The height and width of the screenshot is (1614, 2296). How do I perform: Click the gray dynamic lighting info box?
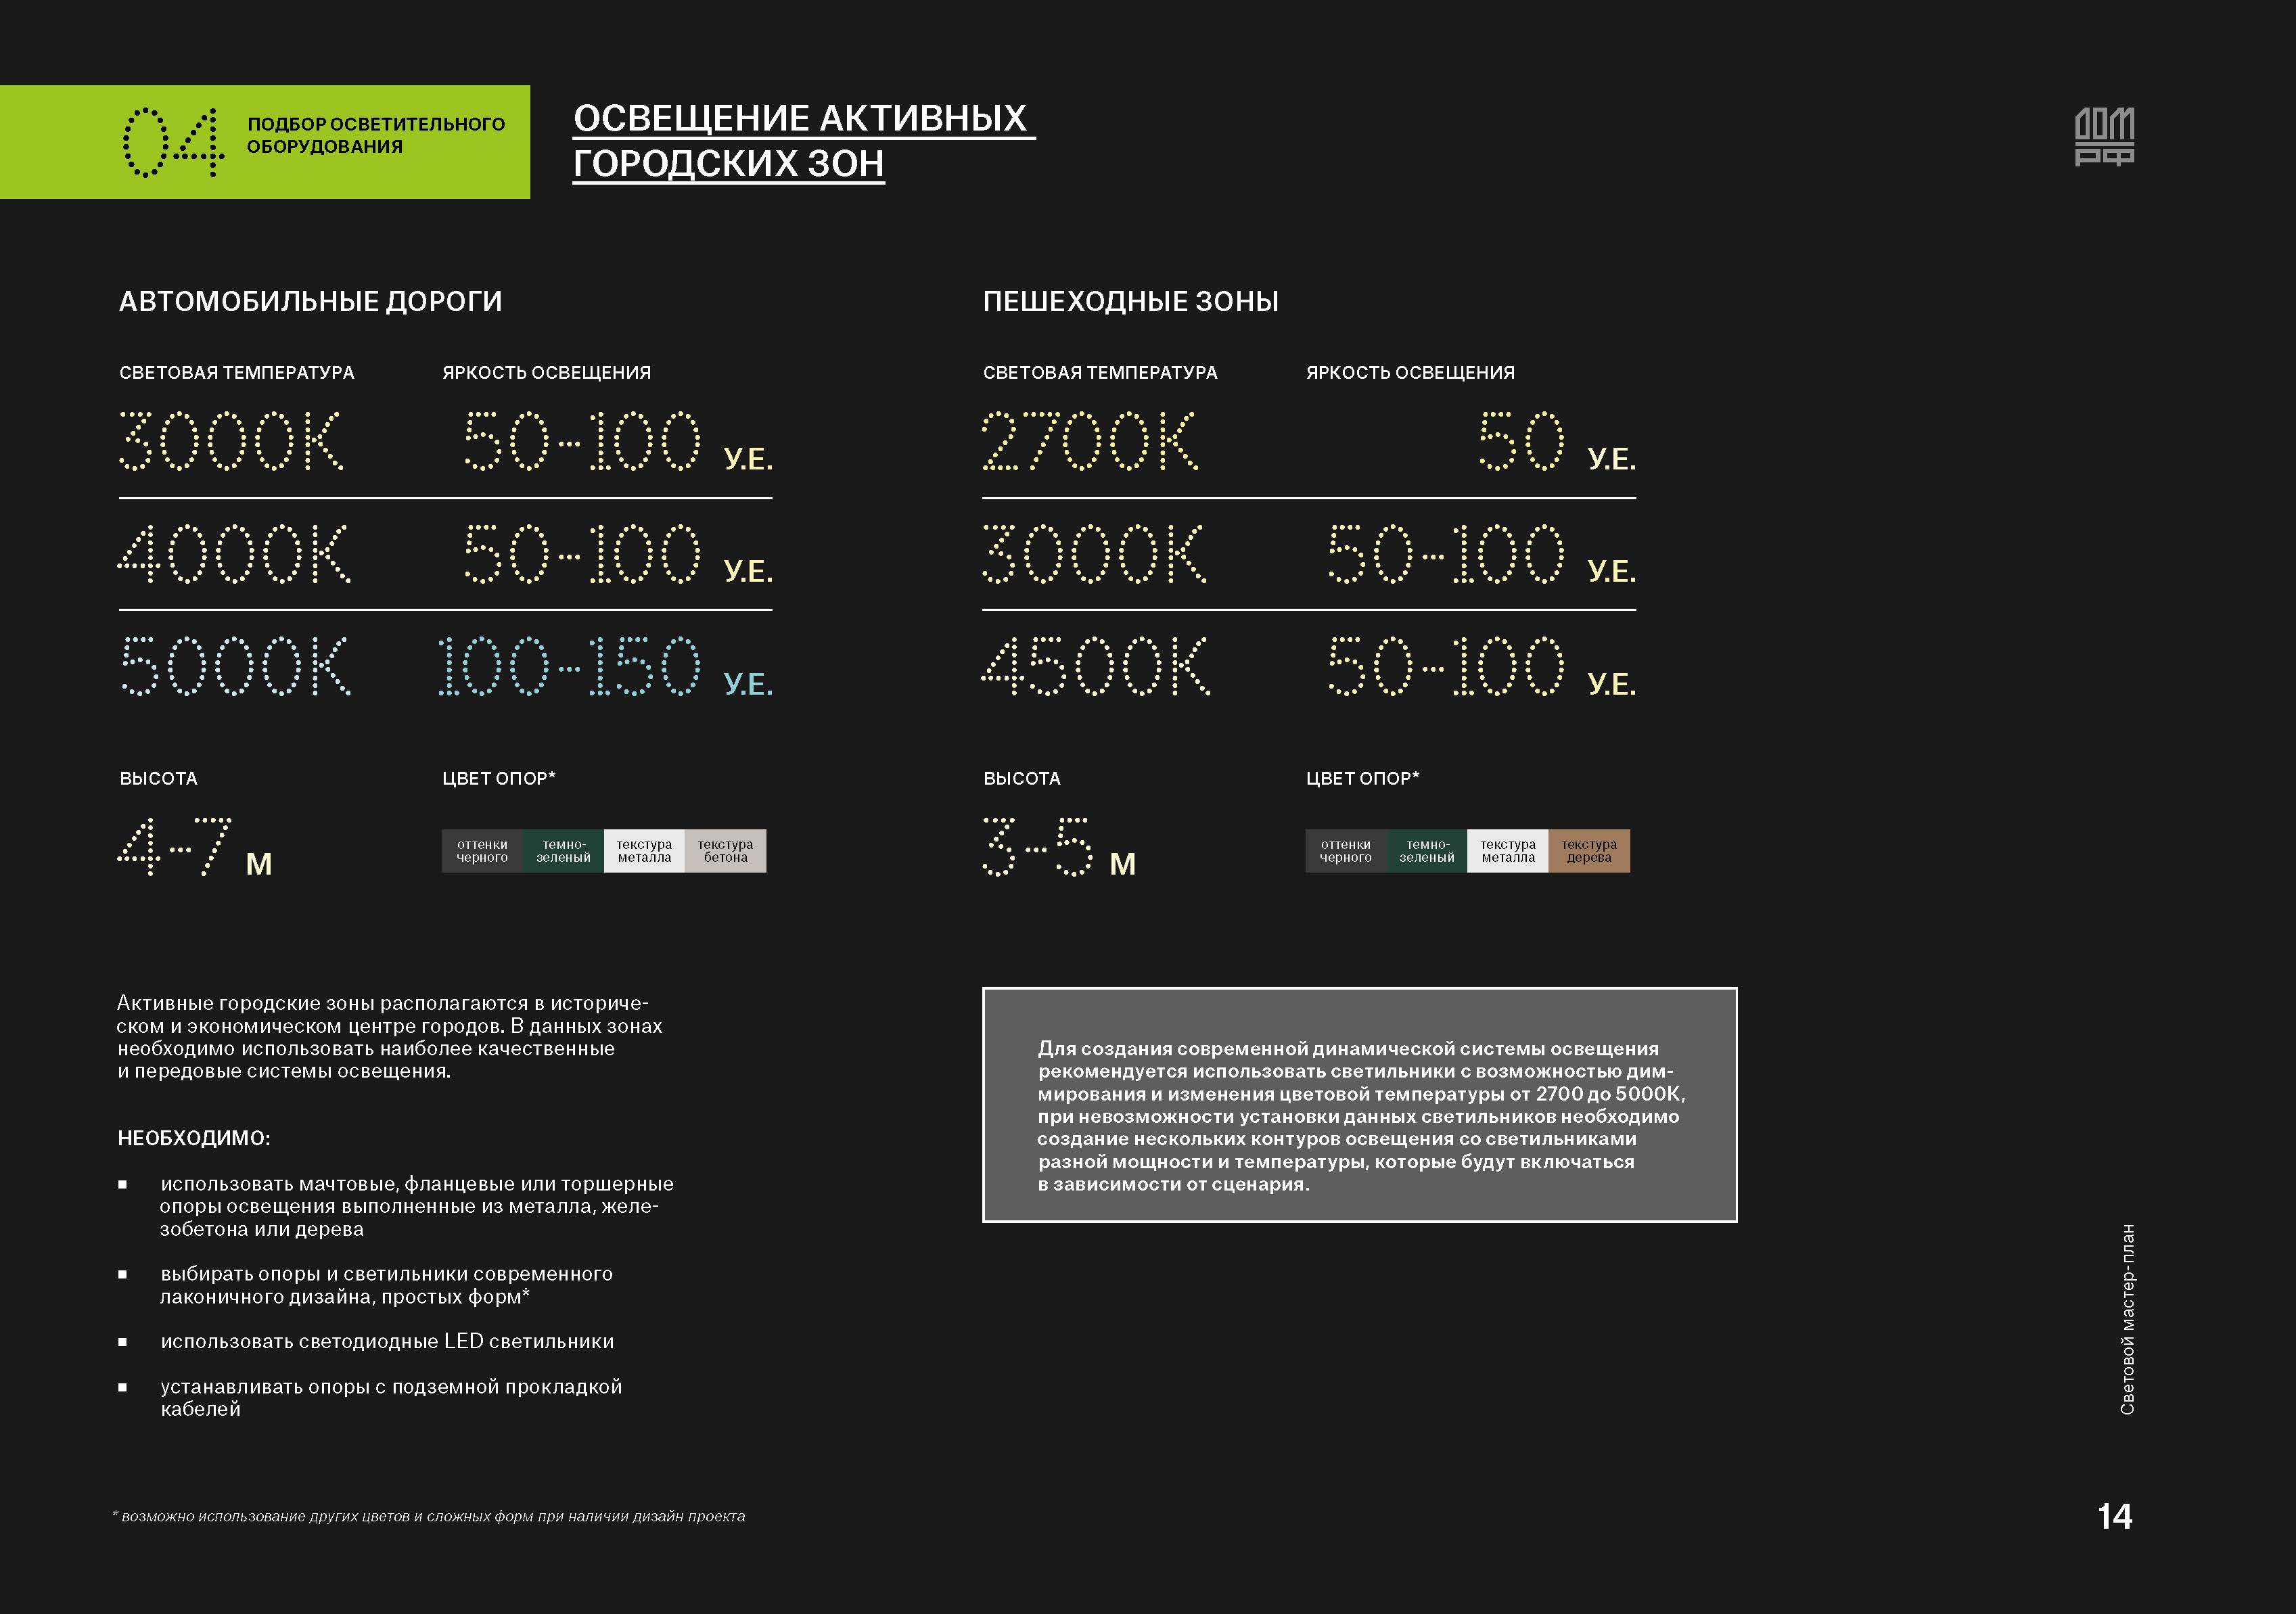point(1359,1105)
